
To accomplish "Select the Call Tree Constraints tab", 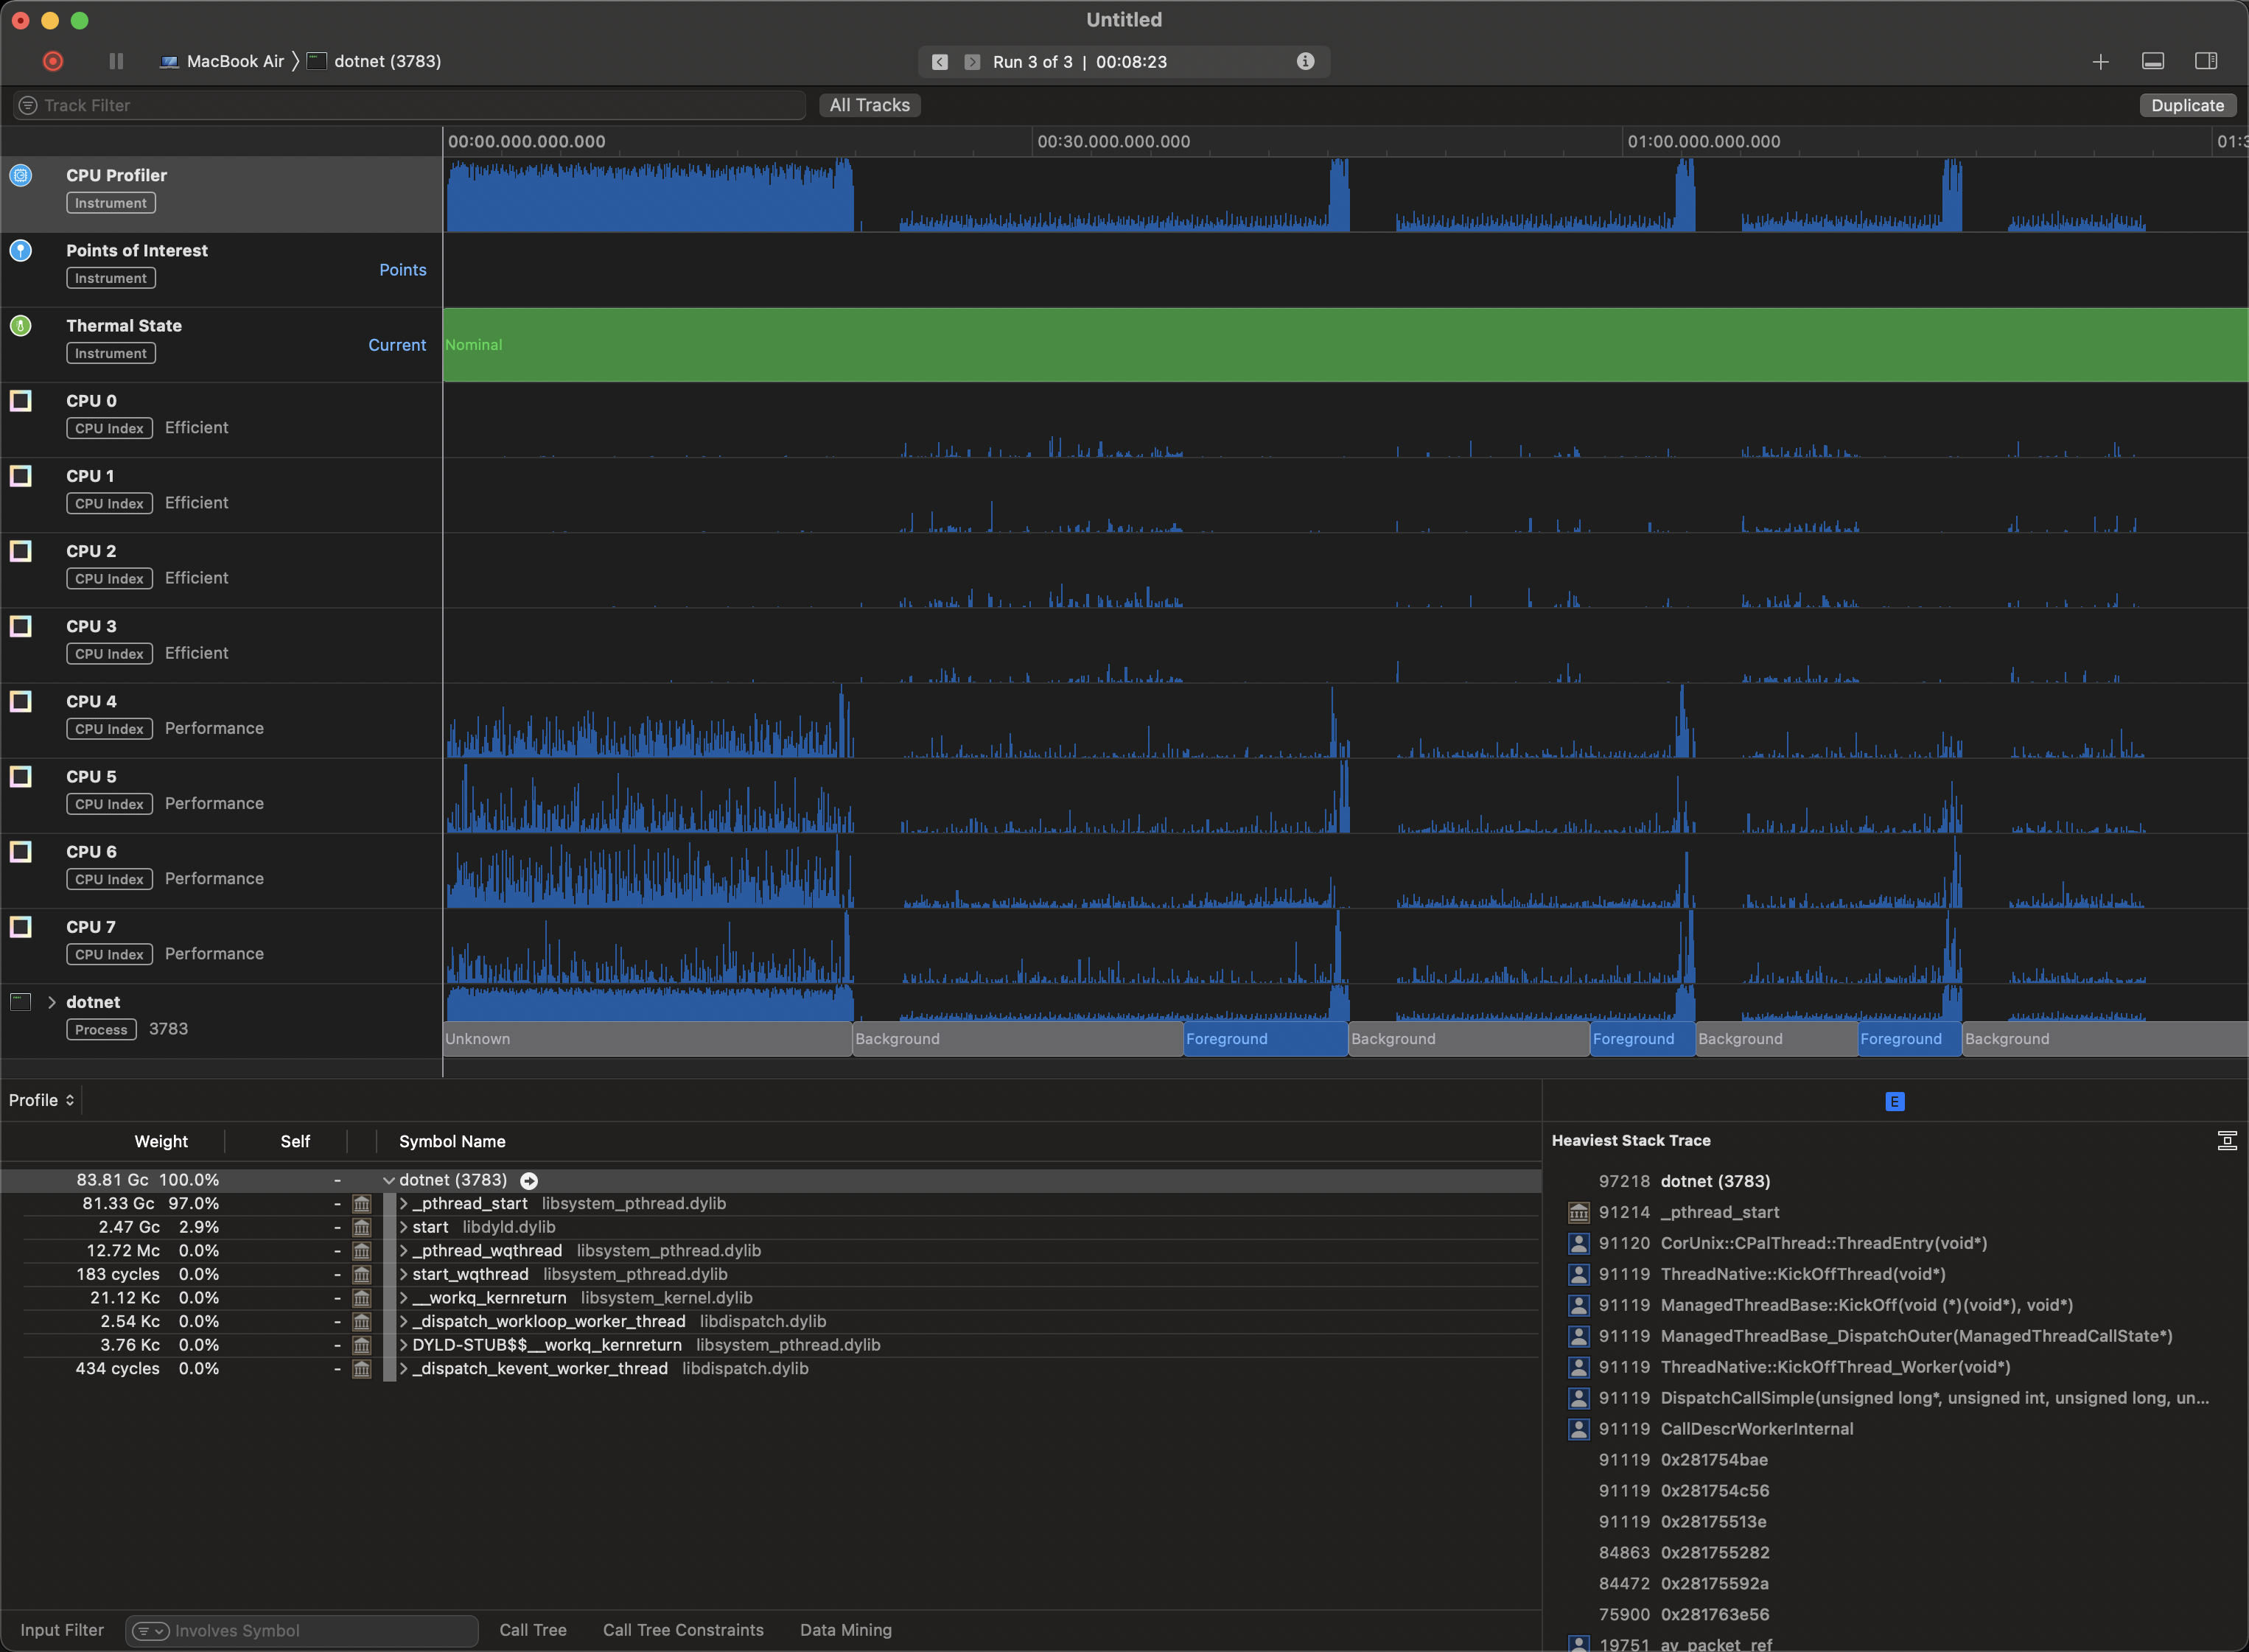I will [x=683, y=1629].
